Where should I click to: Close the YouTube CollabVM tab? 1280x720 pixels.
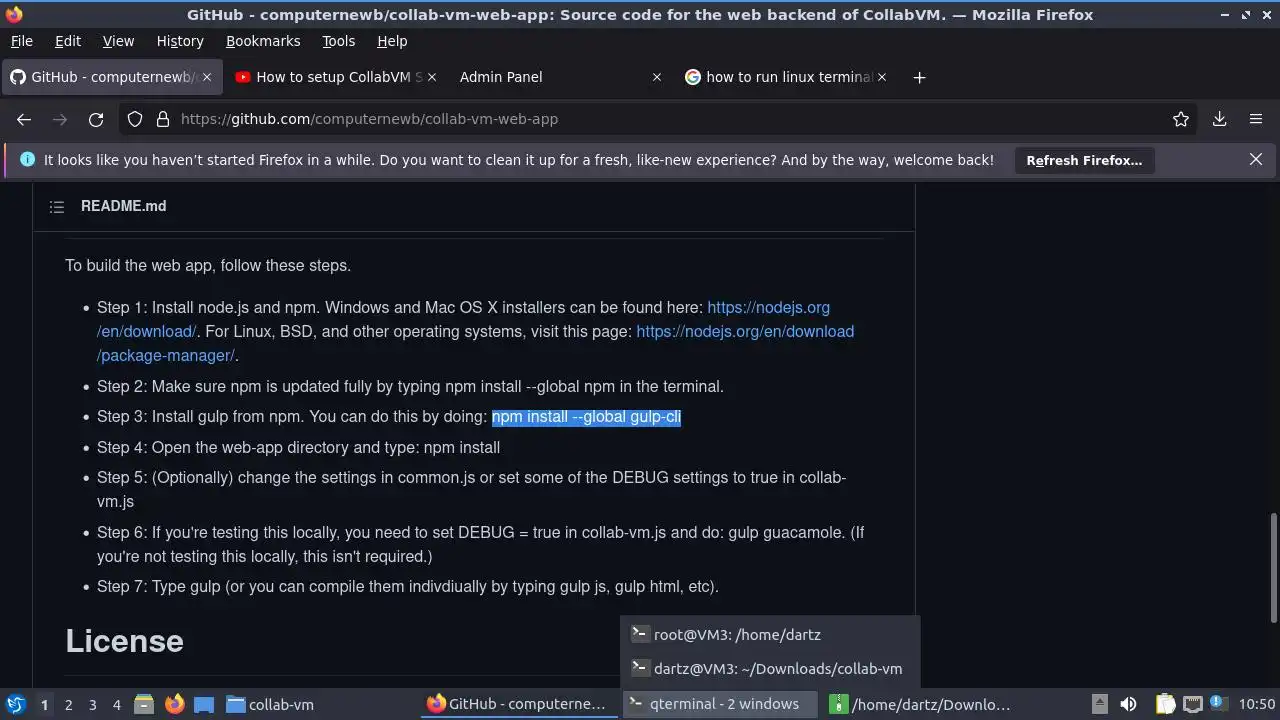(432, 77)
